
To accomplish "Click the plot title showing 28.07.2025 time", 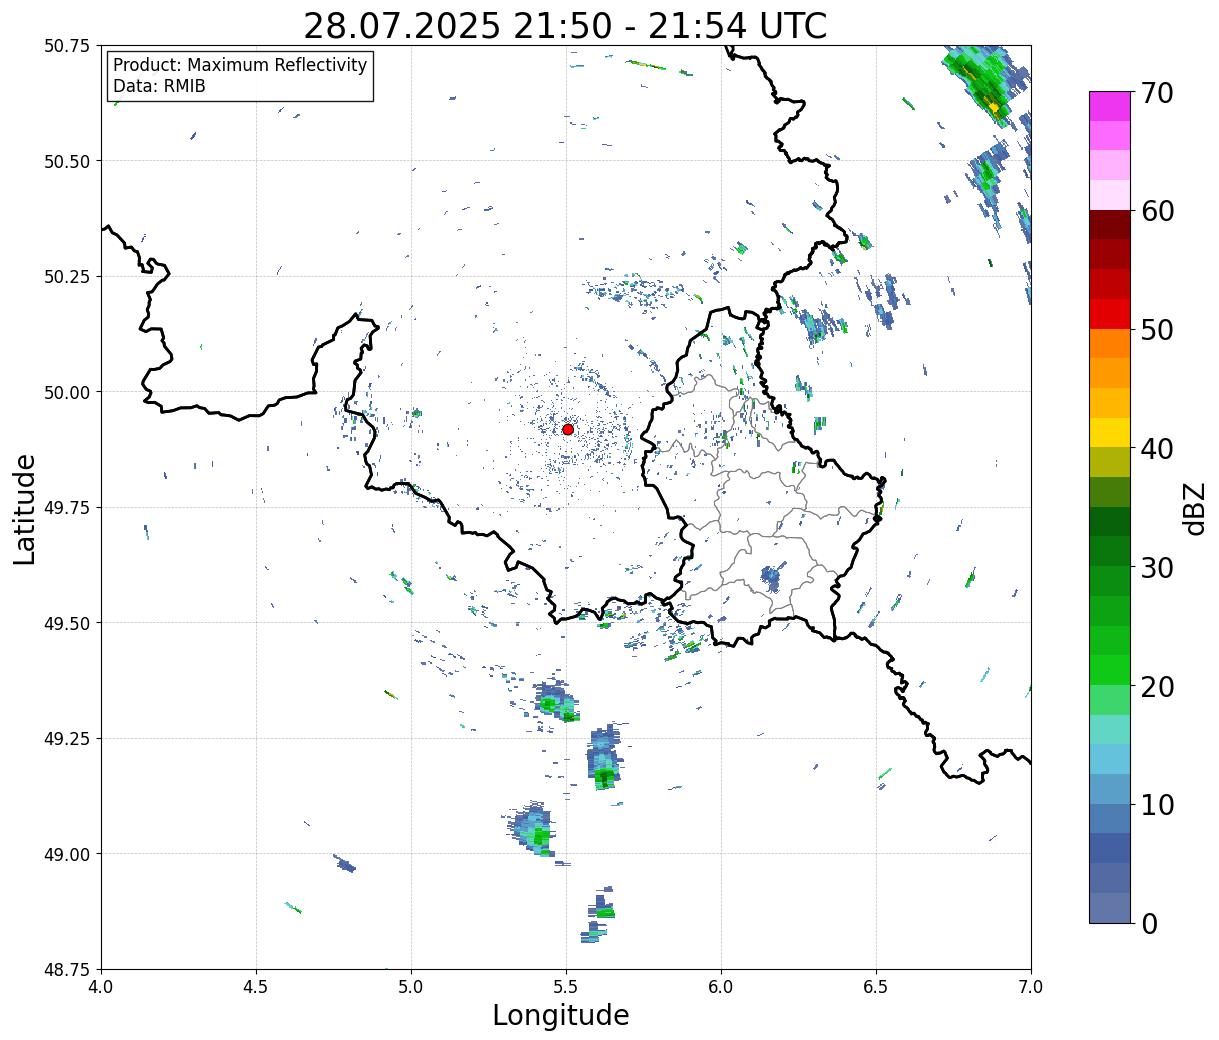I will (x=565, y=26).
